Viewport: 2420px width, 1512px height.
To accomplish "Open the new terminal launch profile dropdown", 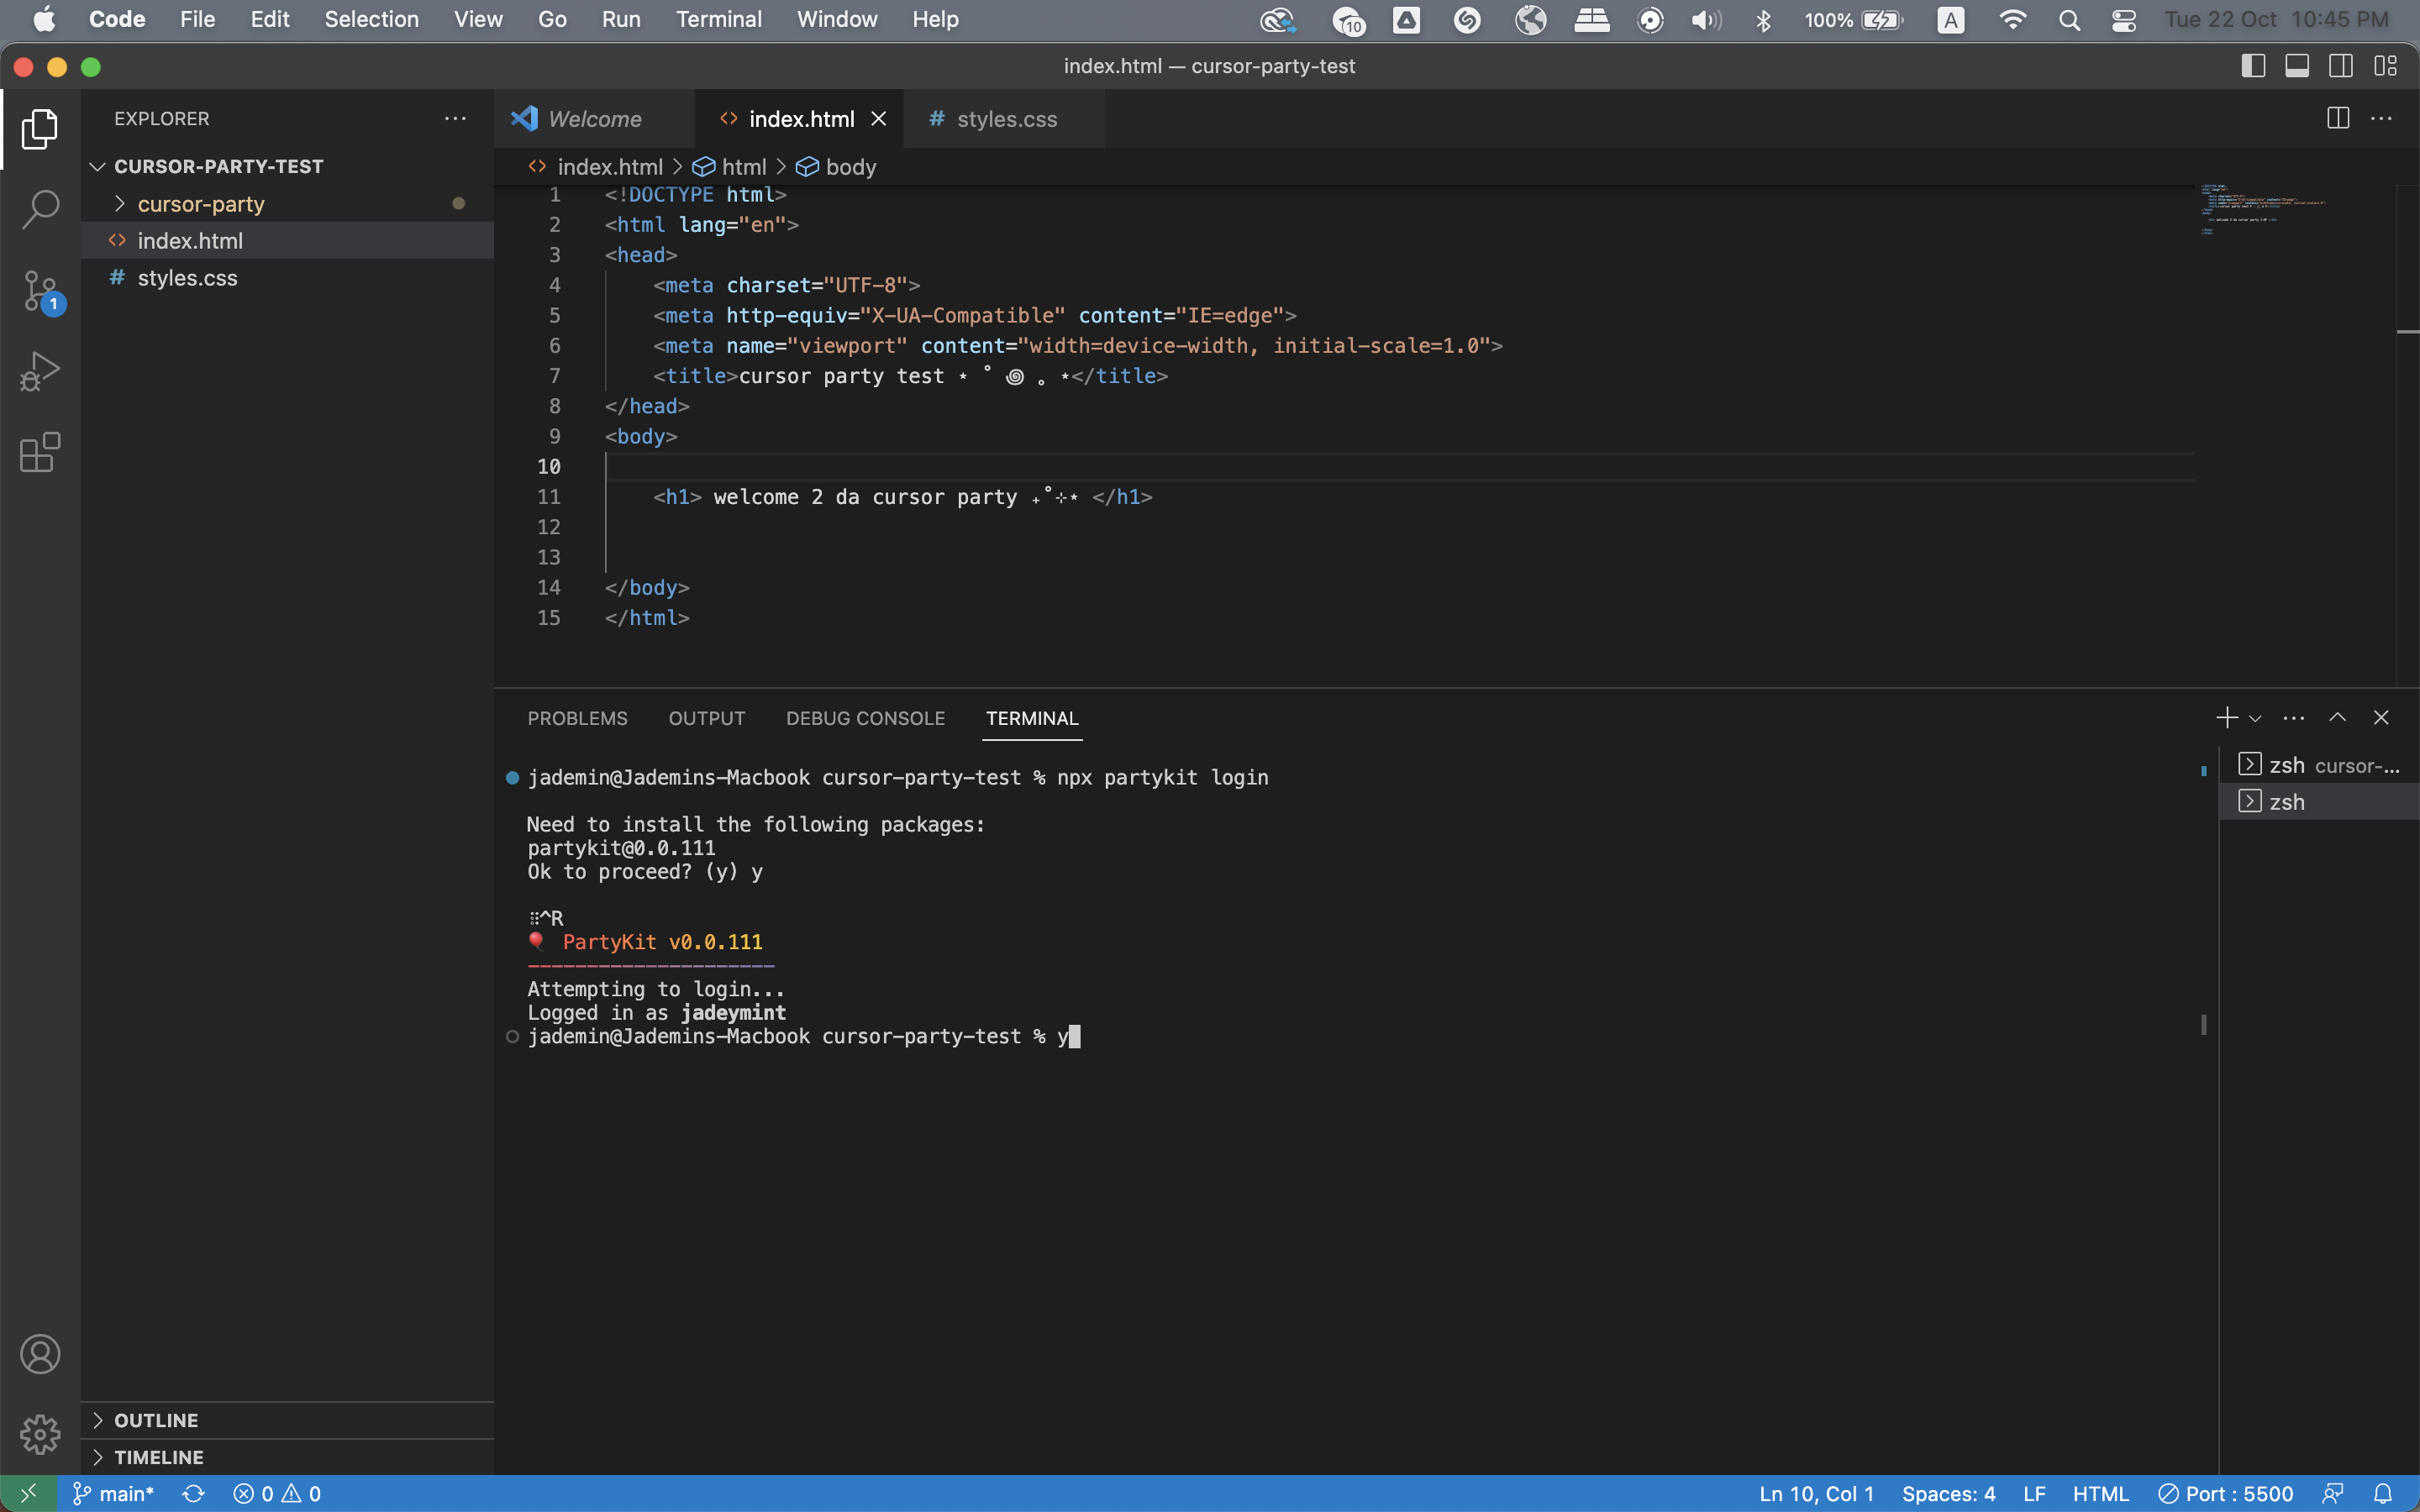I will coord(2255,718).
